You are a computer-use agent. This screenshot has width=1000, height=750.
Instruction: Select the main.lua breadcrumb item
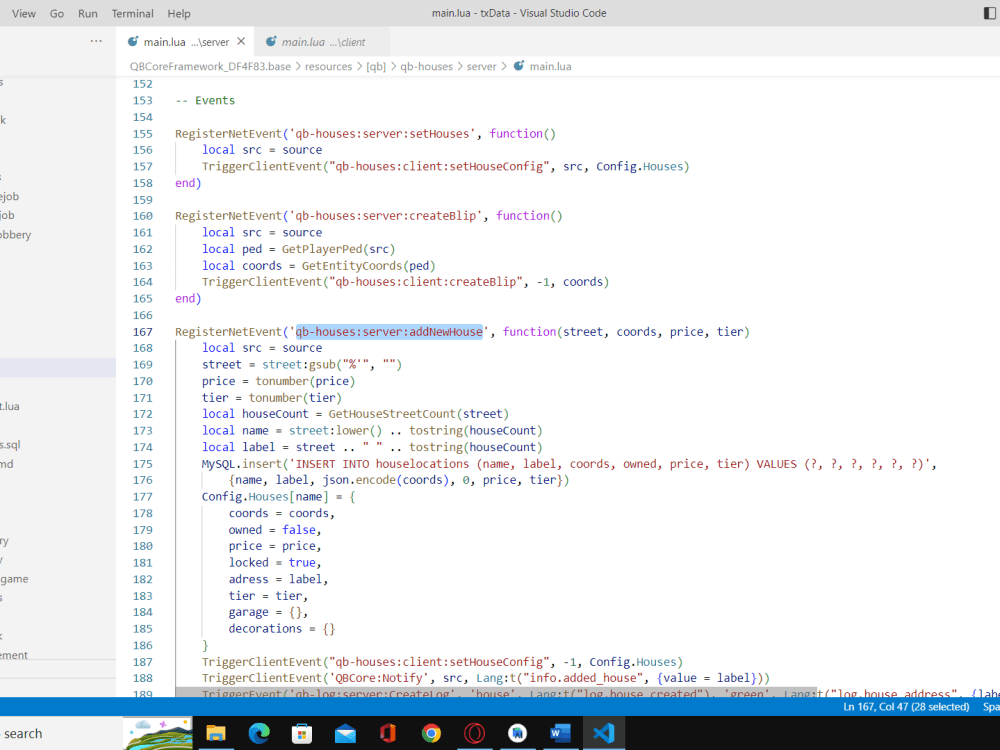[550, 66]
